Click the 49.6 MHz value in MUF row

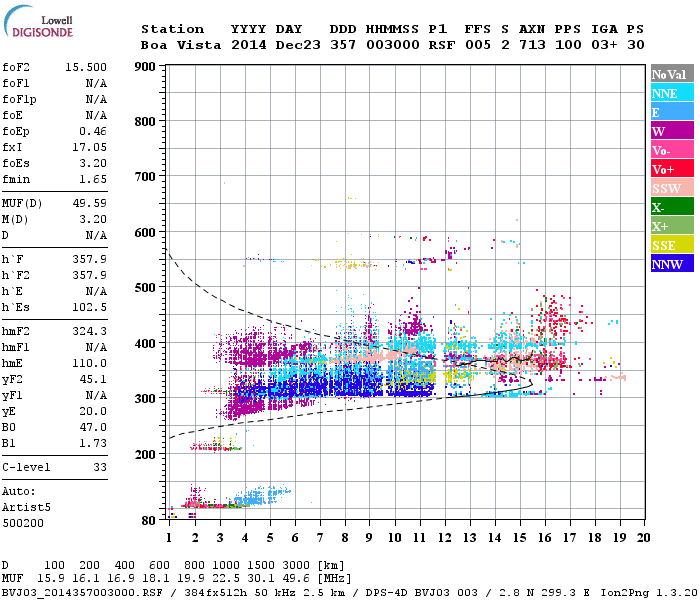pyautogui.click(x=296, y=579)
